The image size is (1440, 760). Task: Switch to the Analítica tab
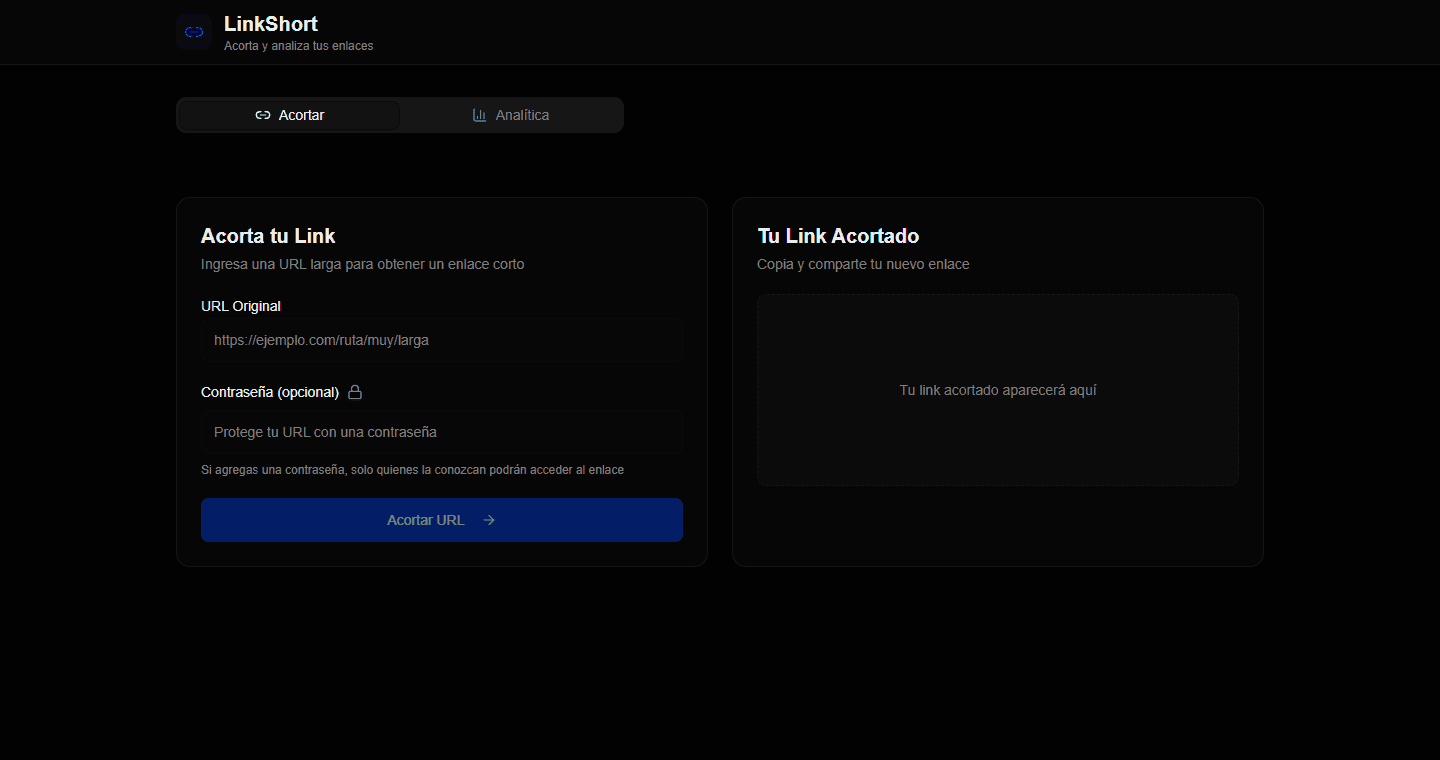(x=510, y=115)
